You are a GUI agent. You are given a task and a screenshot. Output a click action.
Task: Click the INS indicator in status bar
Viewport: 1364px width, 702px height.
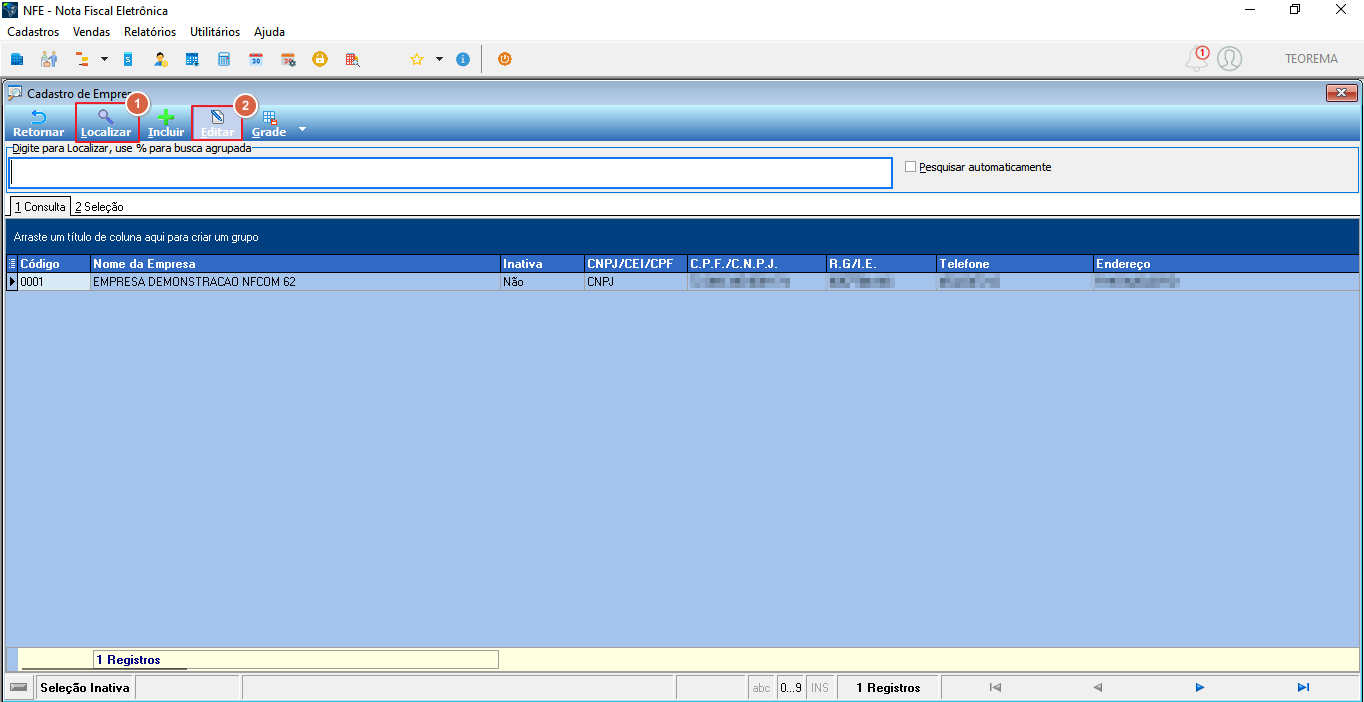tap(820, 688)
